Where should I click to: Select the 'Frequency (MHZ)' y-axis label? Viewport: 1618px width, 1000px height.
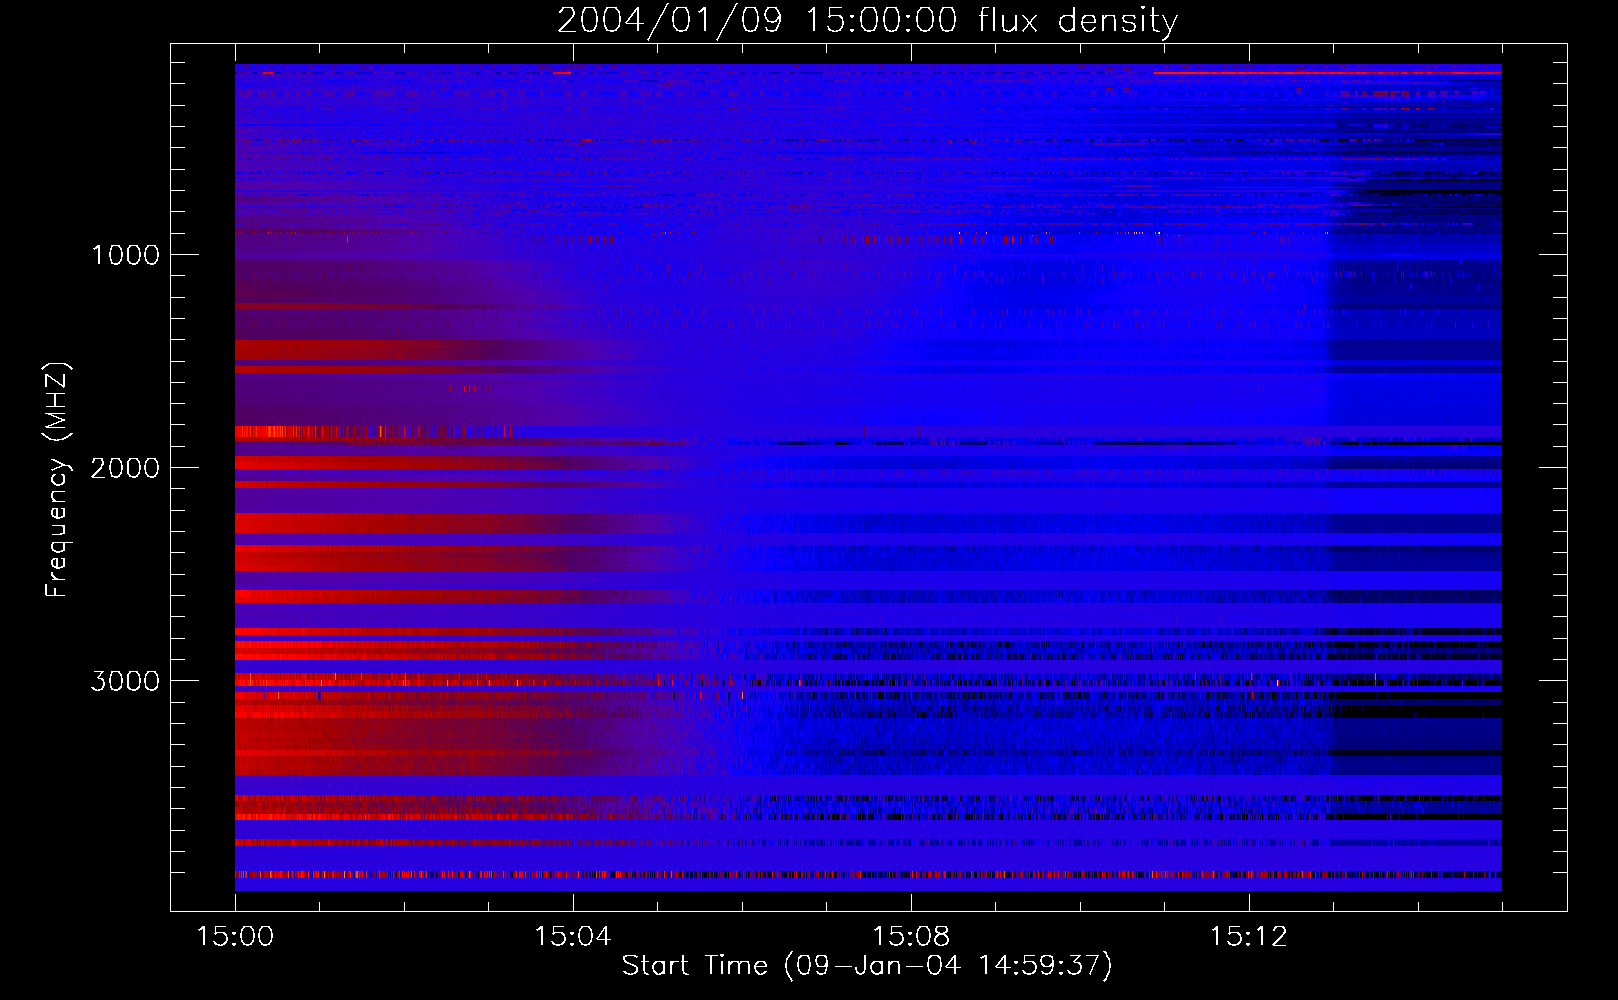pyautogui.click(x=57, y=480)
